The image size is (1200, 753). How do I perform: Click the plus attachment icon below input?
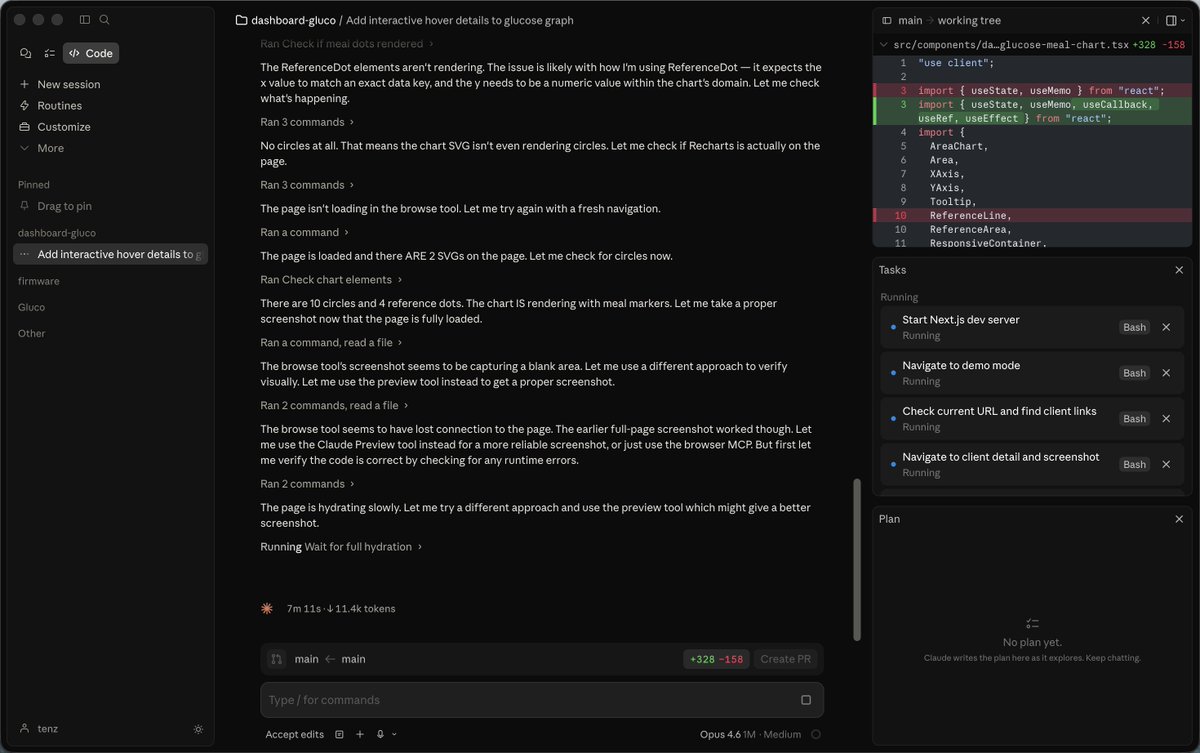tap(360, 734)
